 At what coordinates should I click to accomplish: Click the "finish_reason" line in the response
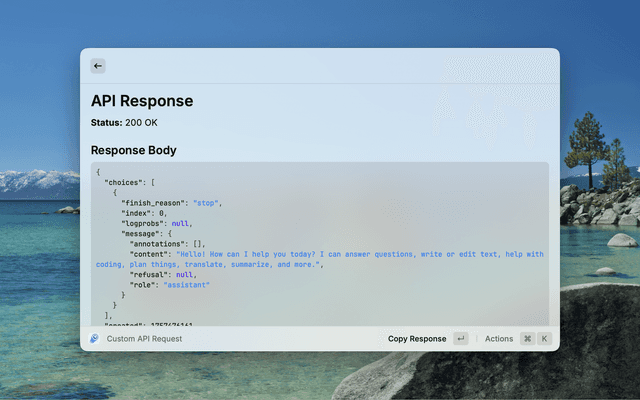tap(170, 203)
